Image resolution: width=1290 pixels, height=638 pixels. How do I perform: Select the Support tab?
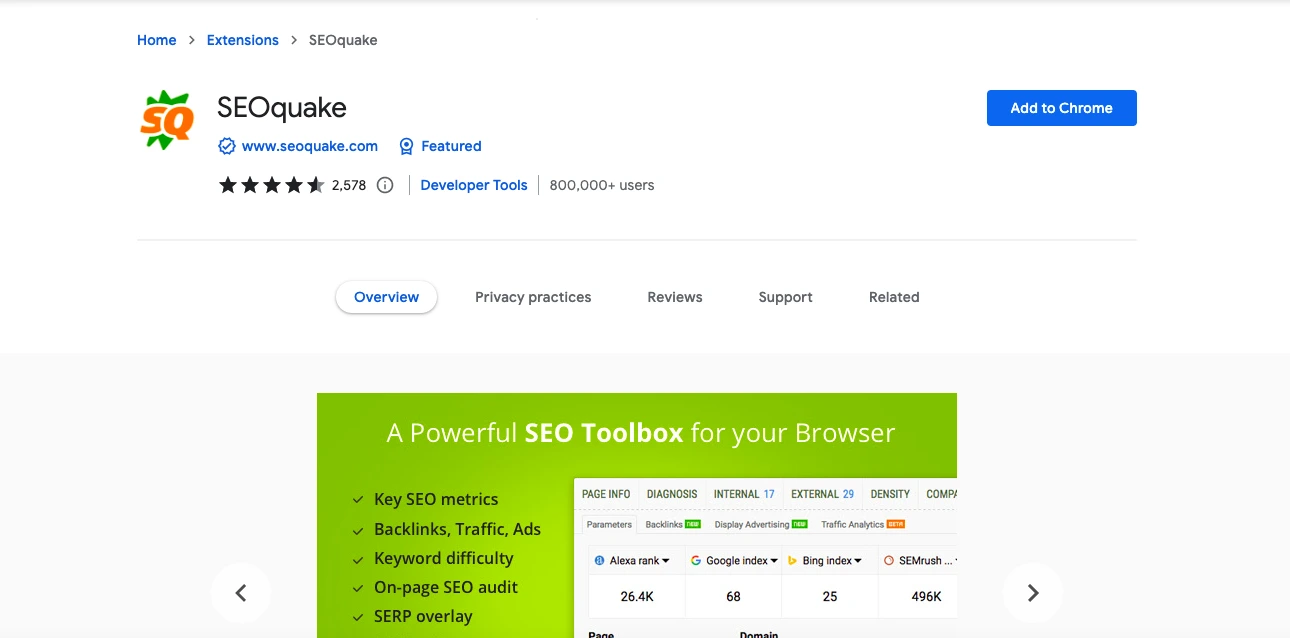(785, 297)
